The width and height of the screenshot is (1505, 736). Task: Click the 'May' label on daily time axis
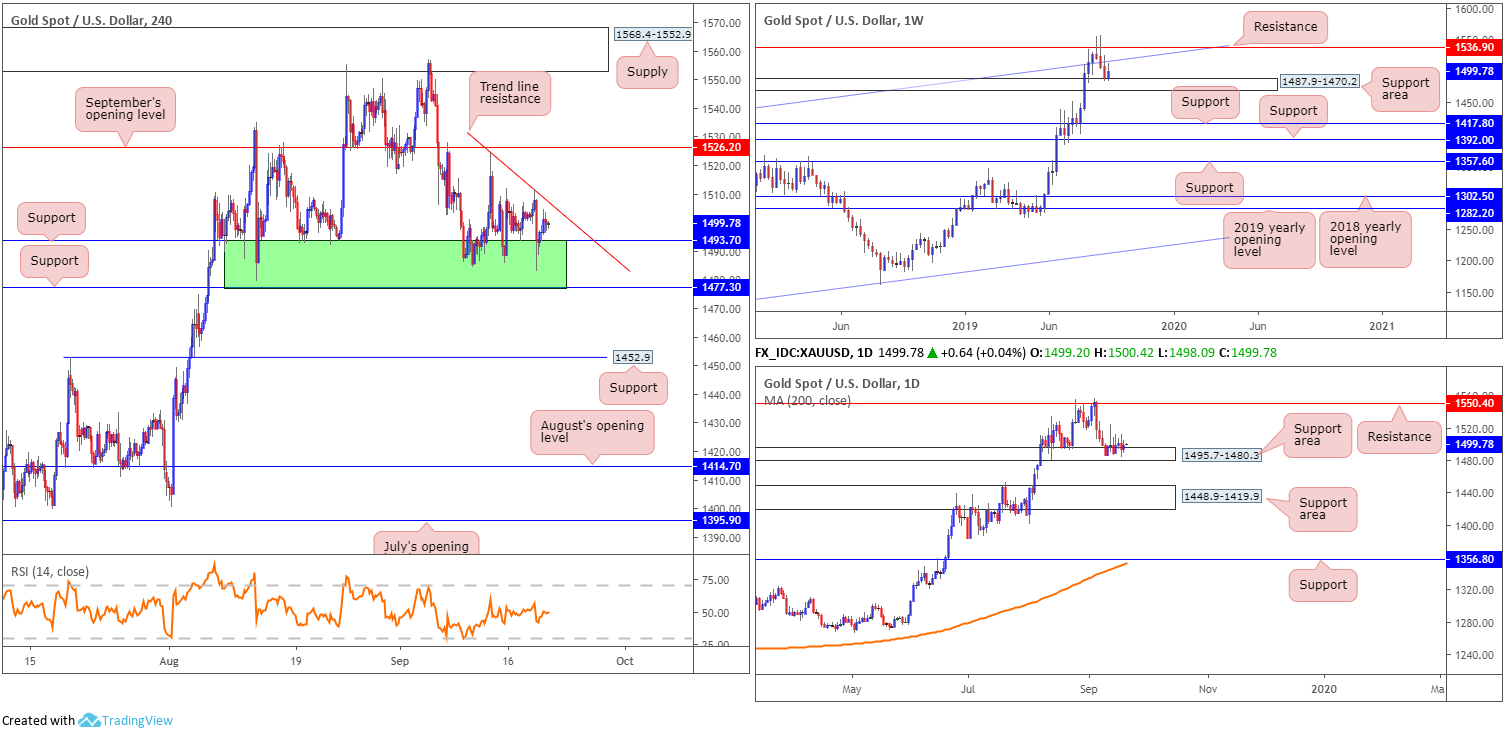pyautogui.click(x=851, y=689)
